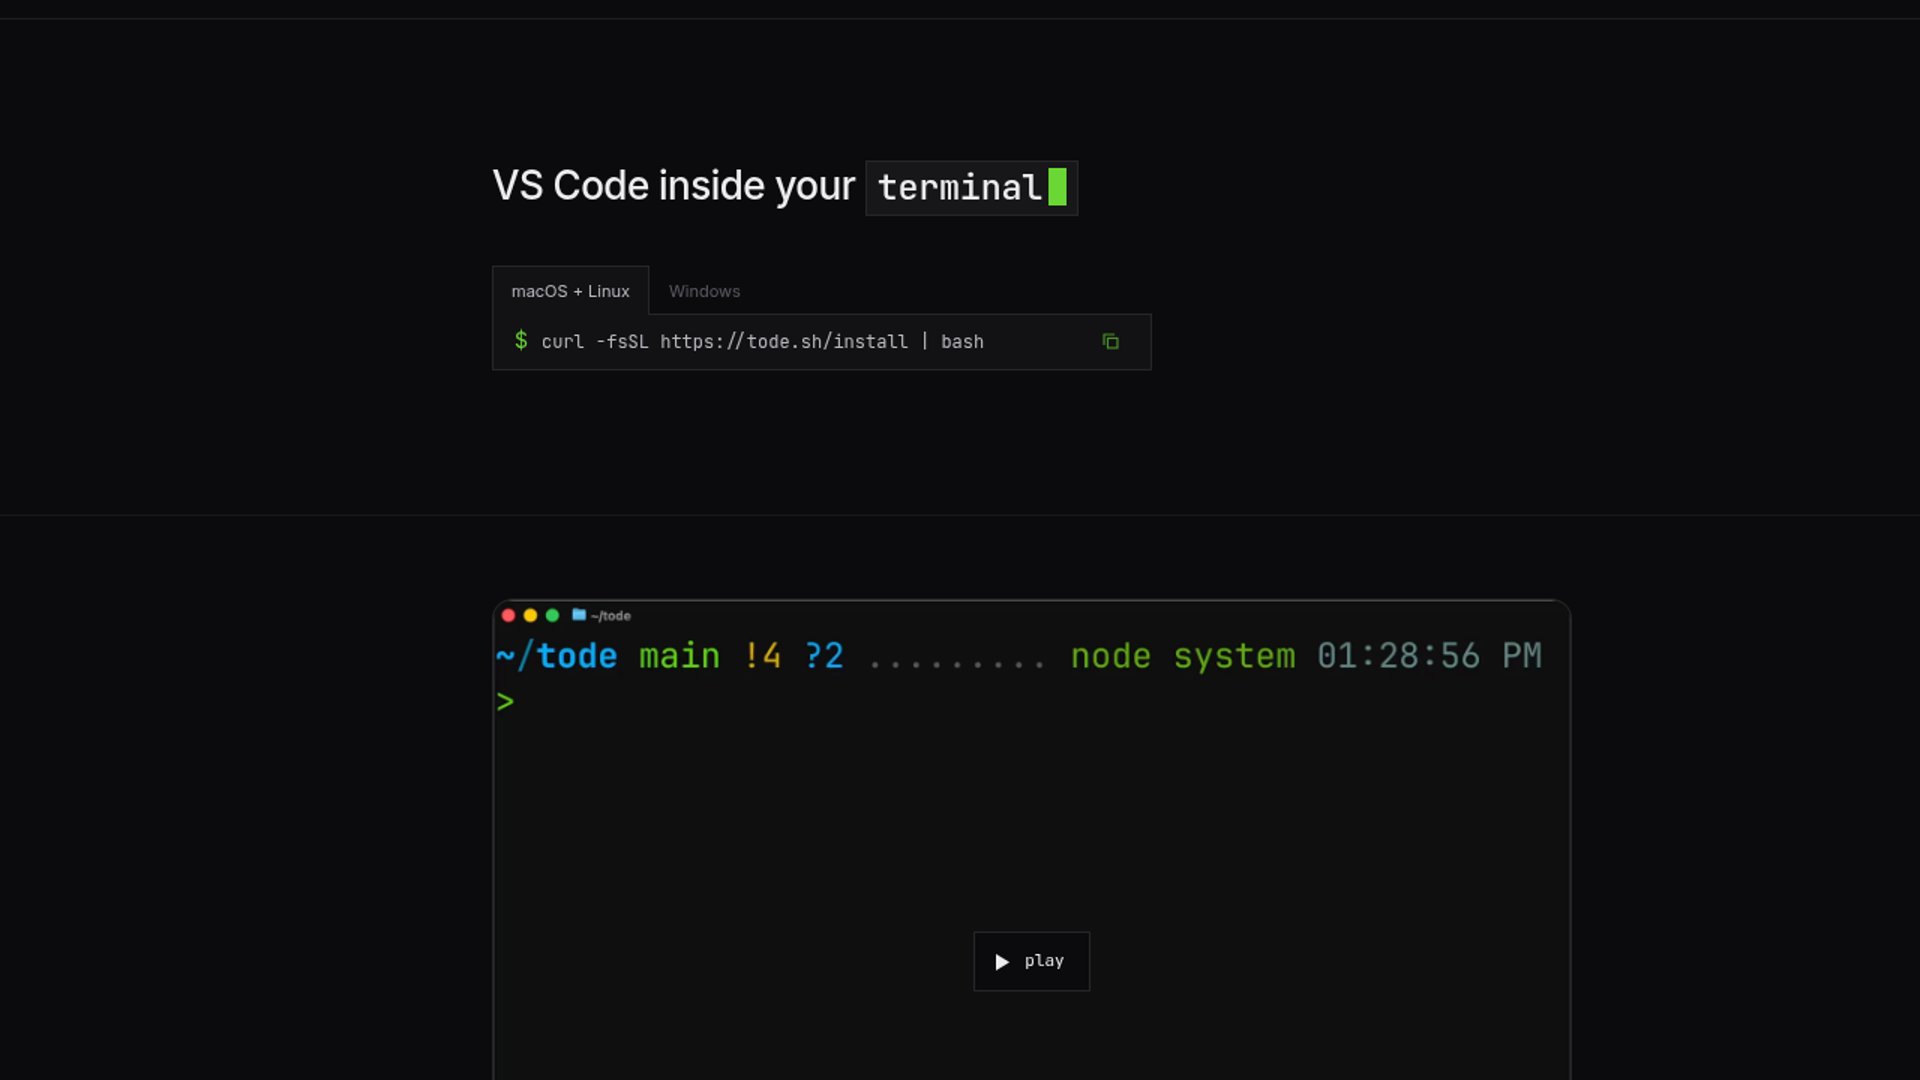Click the folder icon beside ~/tode title
The image size is (1920, 1080).
pos(578,614)
